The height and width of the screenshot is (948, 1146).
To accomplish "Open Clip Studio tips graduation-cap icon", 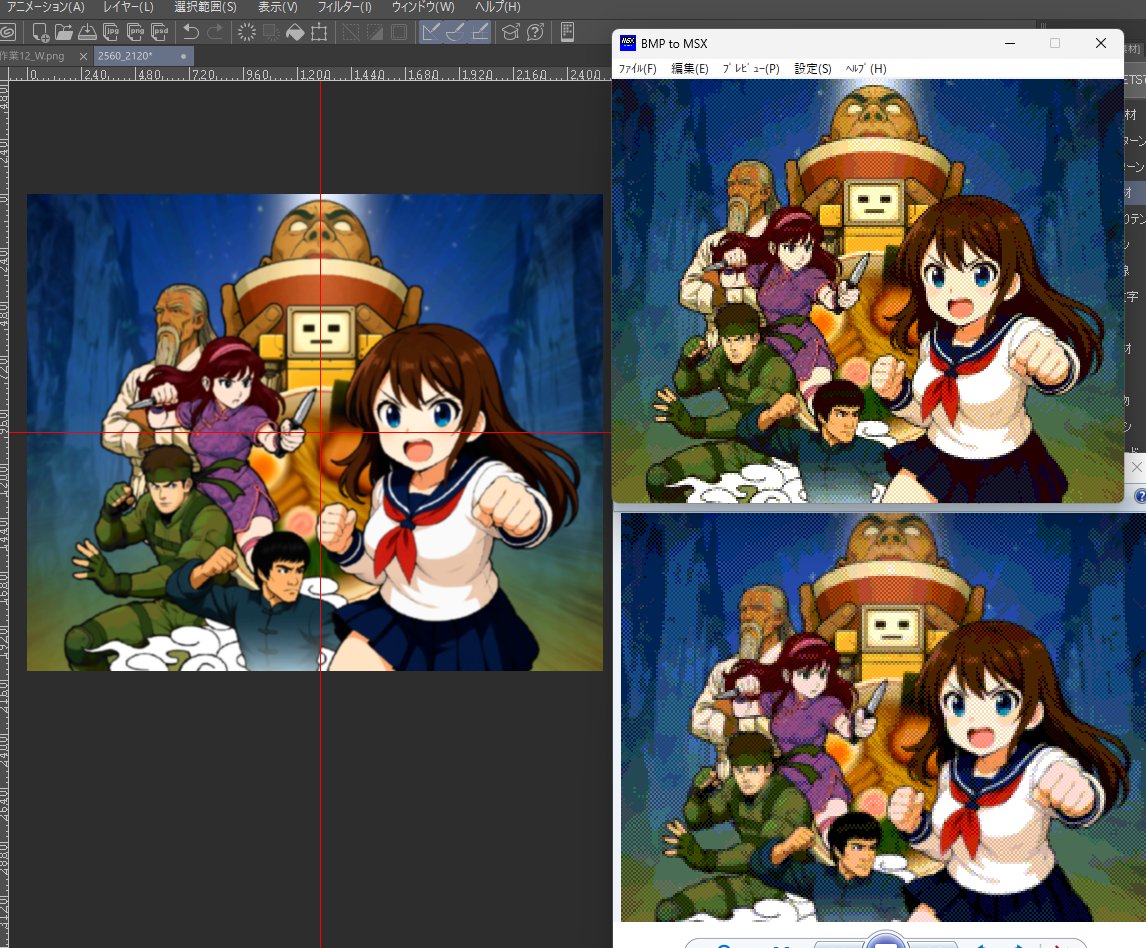I will click(x=511, y=32).
